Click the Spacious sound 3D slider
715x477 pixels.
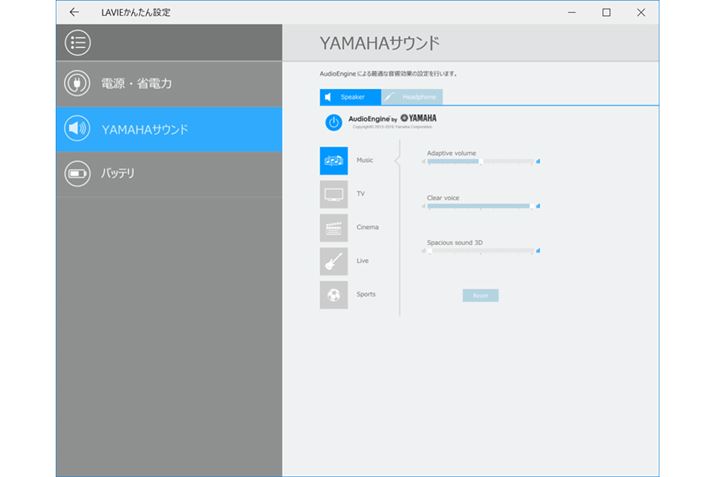481,252
